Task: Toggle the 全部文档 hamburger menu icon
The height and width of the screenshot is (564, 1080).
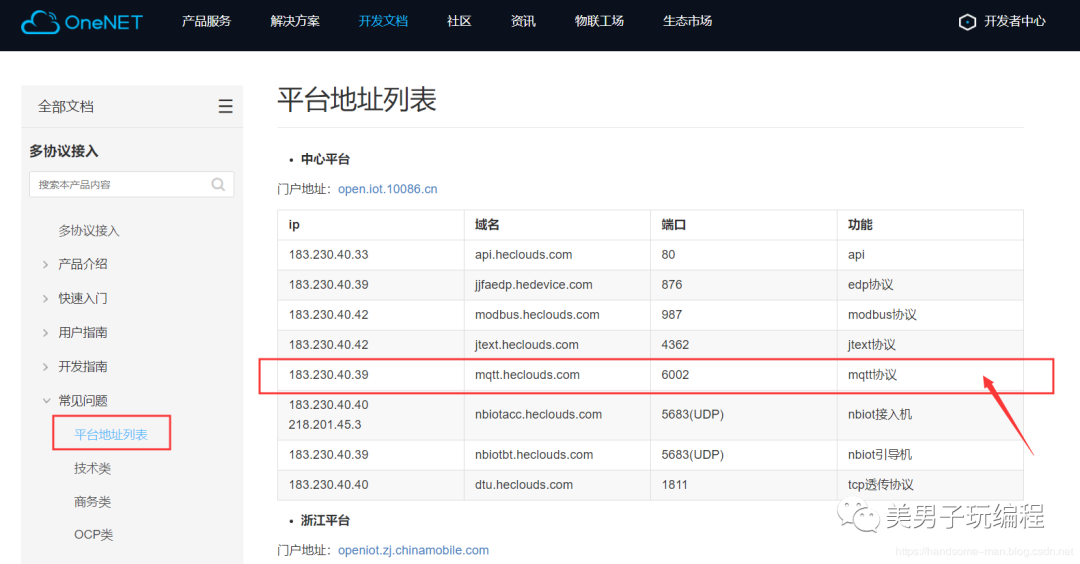Action: tap(225, 106)
